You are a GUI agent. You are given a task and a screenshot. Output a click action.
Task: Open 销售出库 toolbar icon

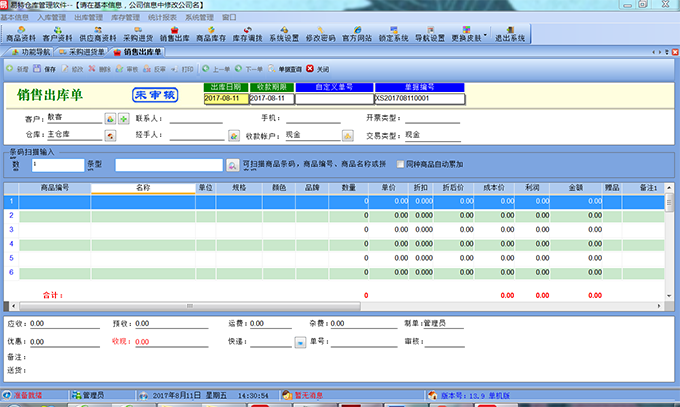tap(174, 34)
